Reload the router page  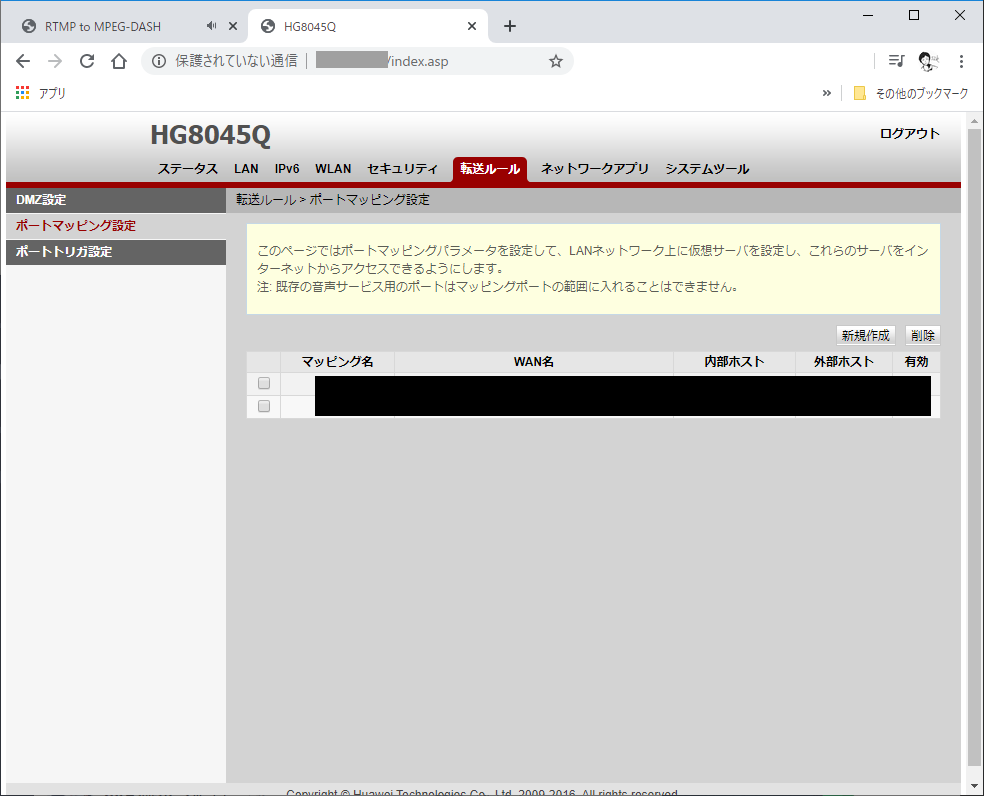pyautogui.click(x=87, y=61)
